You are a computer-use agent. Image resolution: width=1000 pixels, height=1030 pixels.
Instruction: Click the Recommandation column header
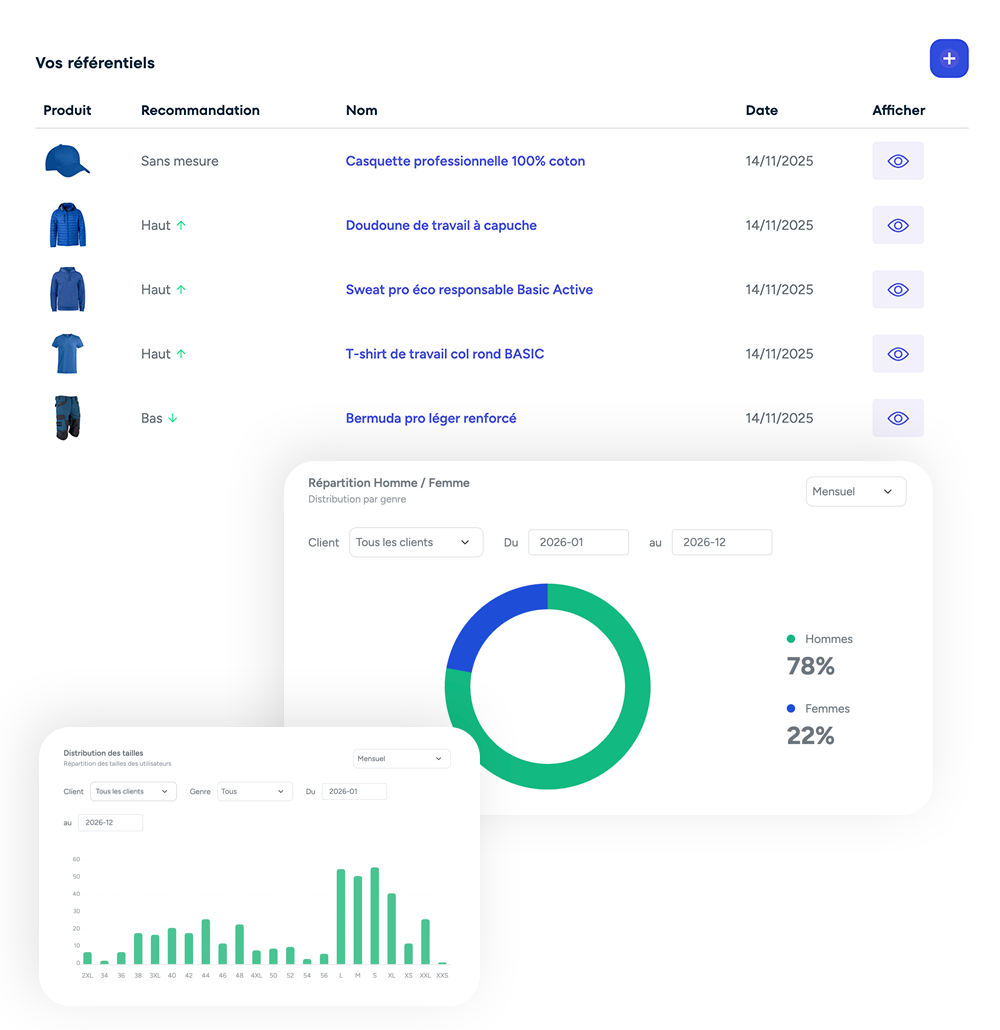pos(200,110)
